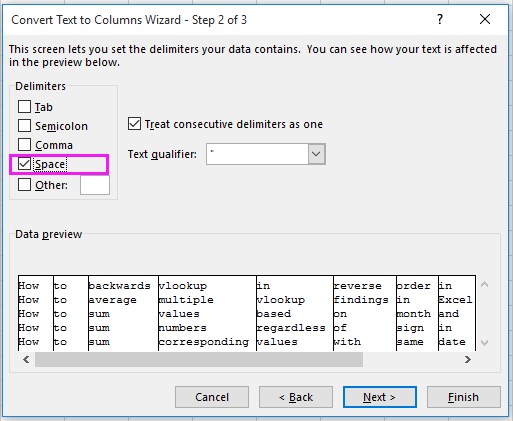Click the preview scroll left arrow
Screen dimensions: 513x421
(x=26, y=359)
